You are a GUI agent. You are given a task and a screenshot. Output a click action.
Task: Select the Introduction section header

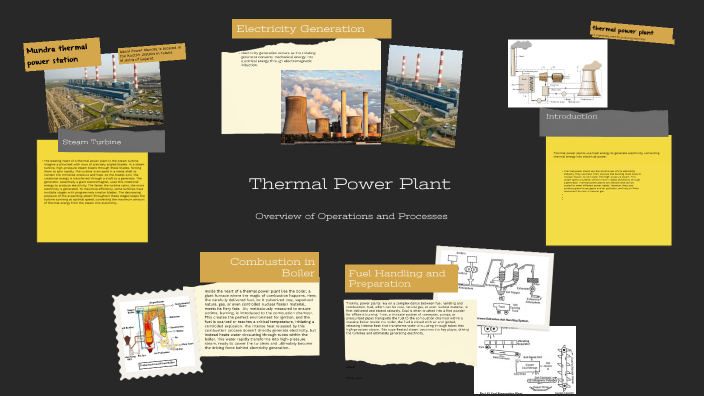click(603, 122)
